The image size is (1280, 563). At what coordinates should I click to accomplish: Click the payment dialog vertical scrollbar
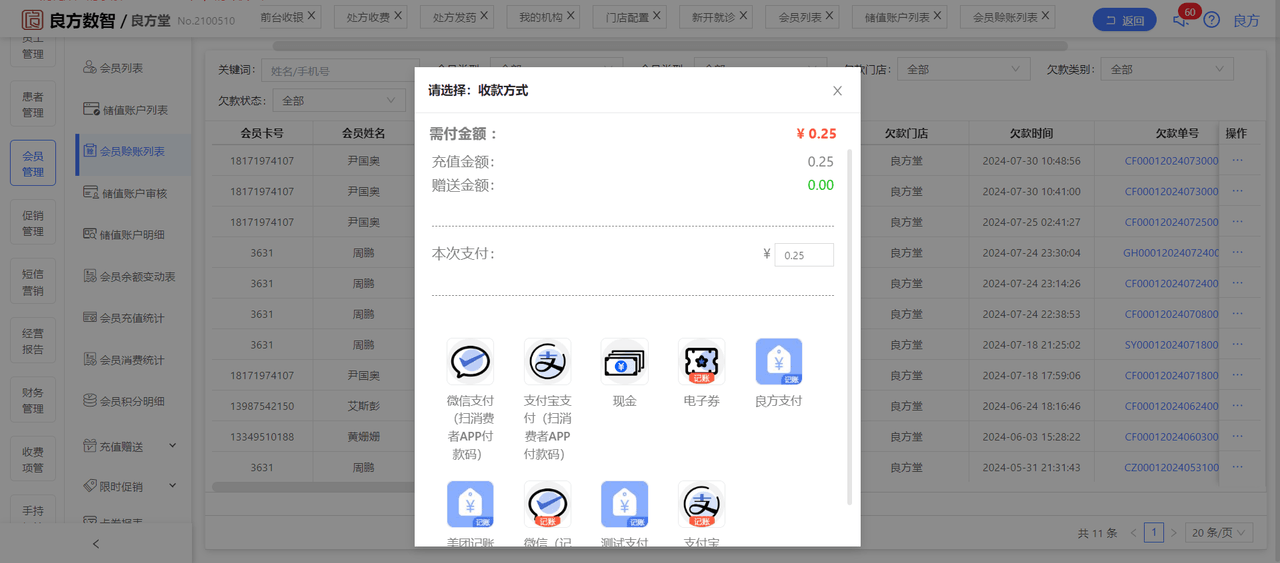point(850,327)
